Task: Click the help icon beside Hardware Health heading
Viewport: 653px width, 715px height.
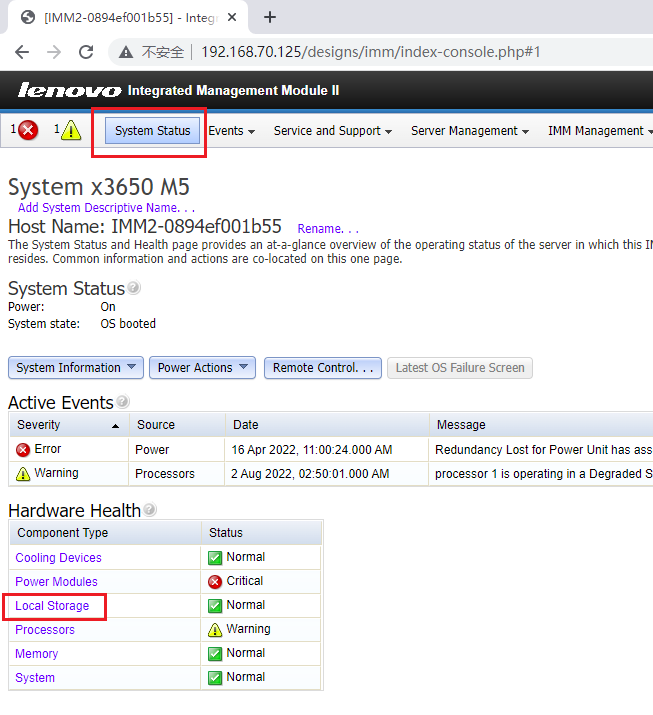Action: pyautogui.click(x=150, y=510)
